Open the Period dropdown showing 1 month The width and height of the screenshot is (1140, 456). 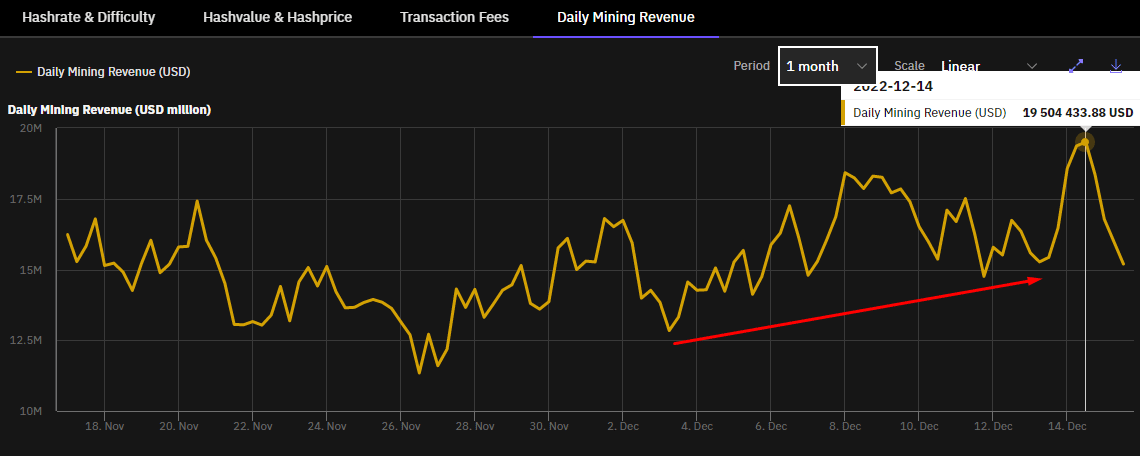(827, 66)
